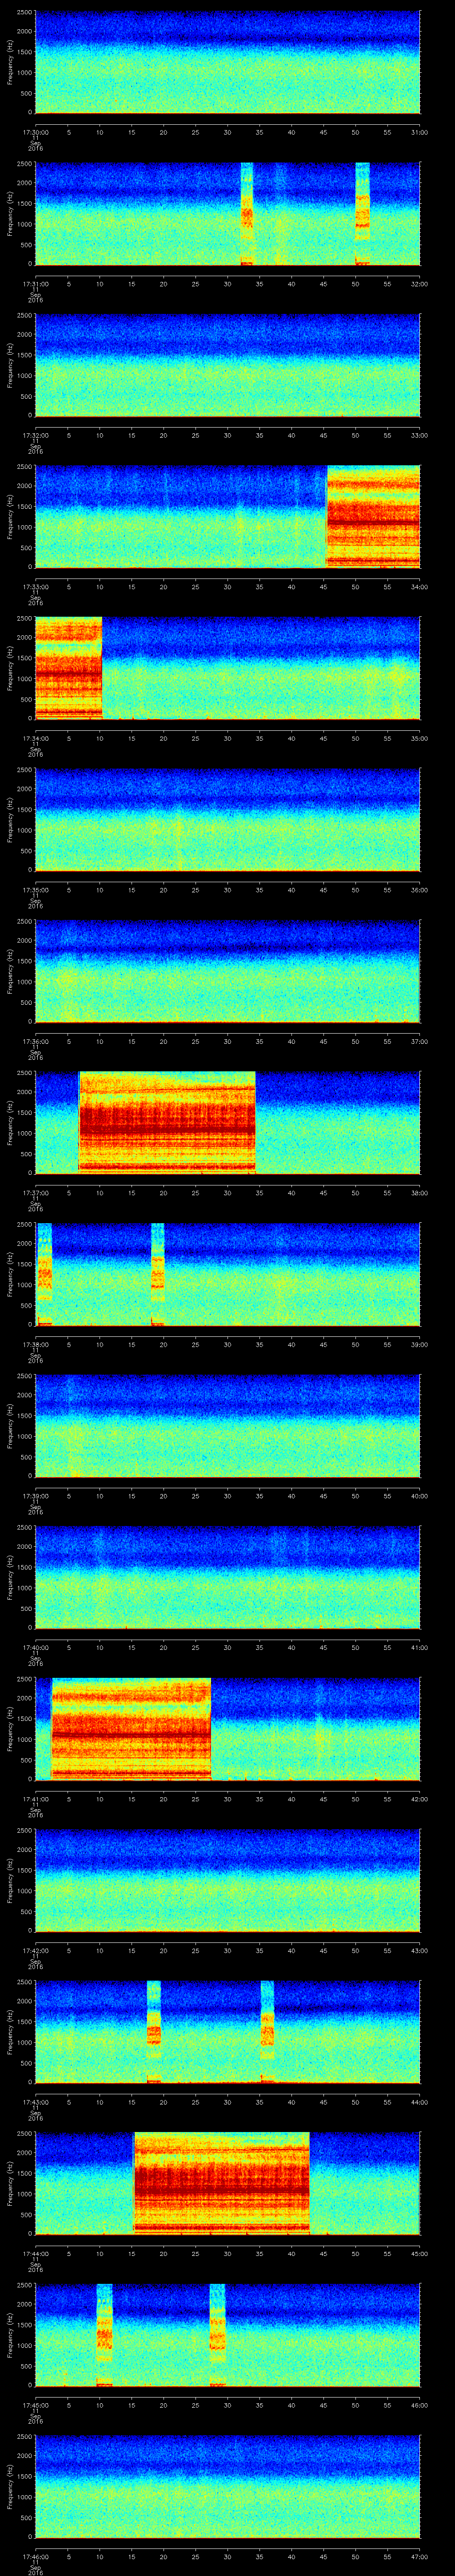455x2576 pixels.
Task: Click the Frequency (Hz) axis label of top panel
Action: pos(10,62)
